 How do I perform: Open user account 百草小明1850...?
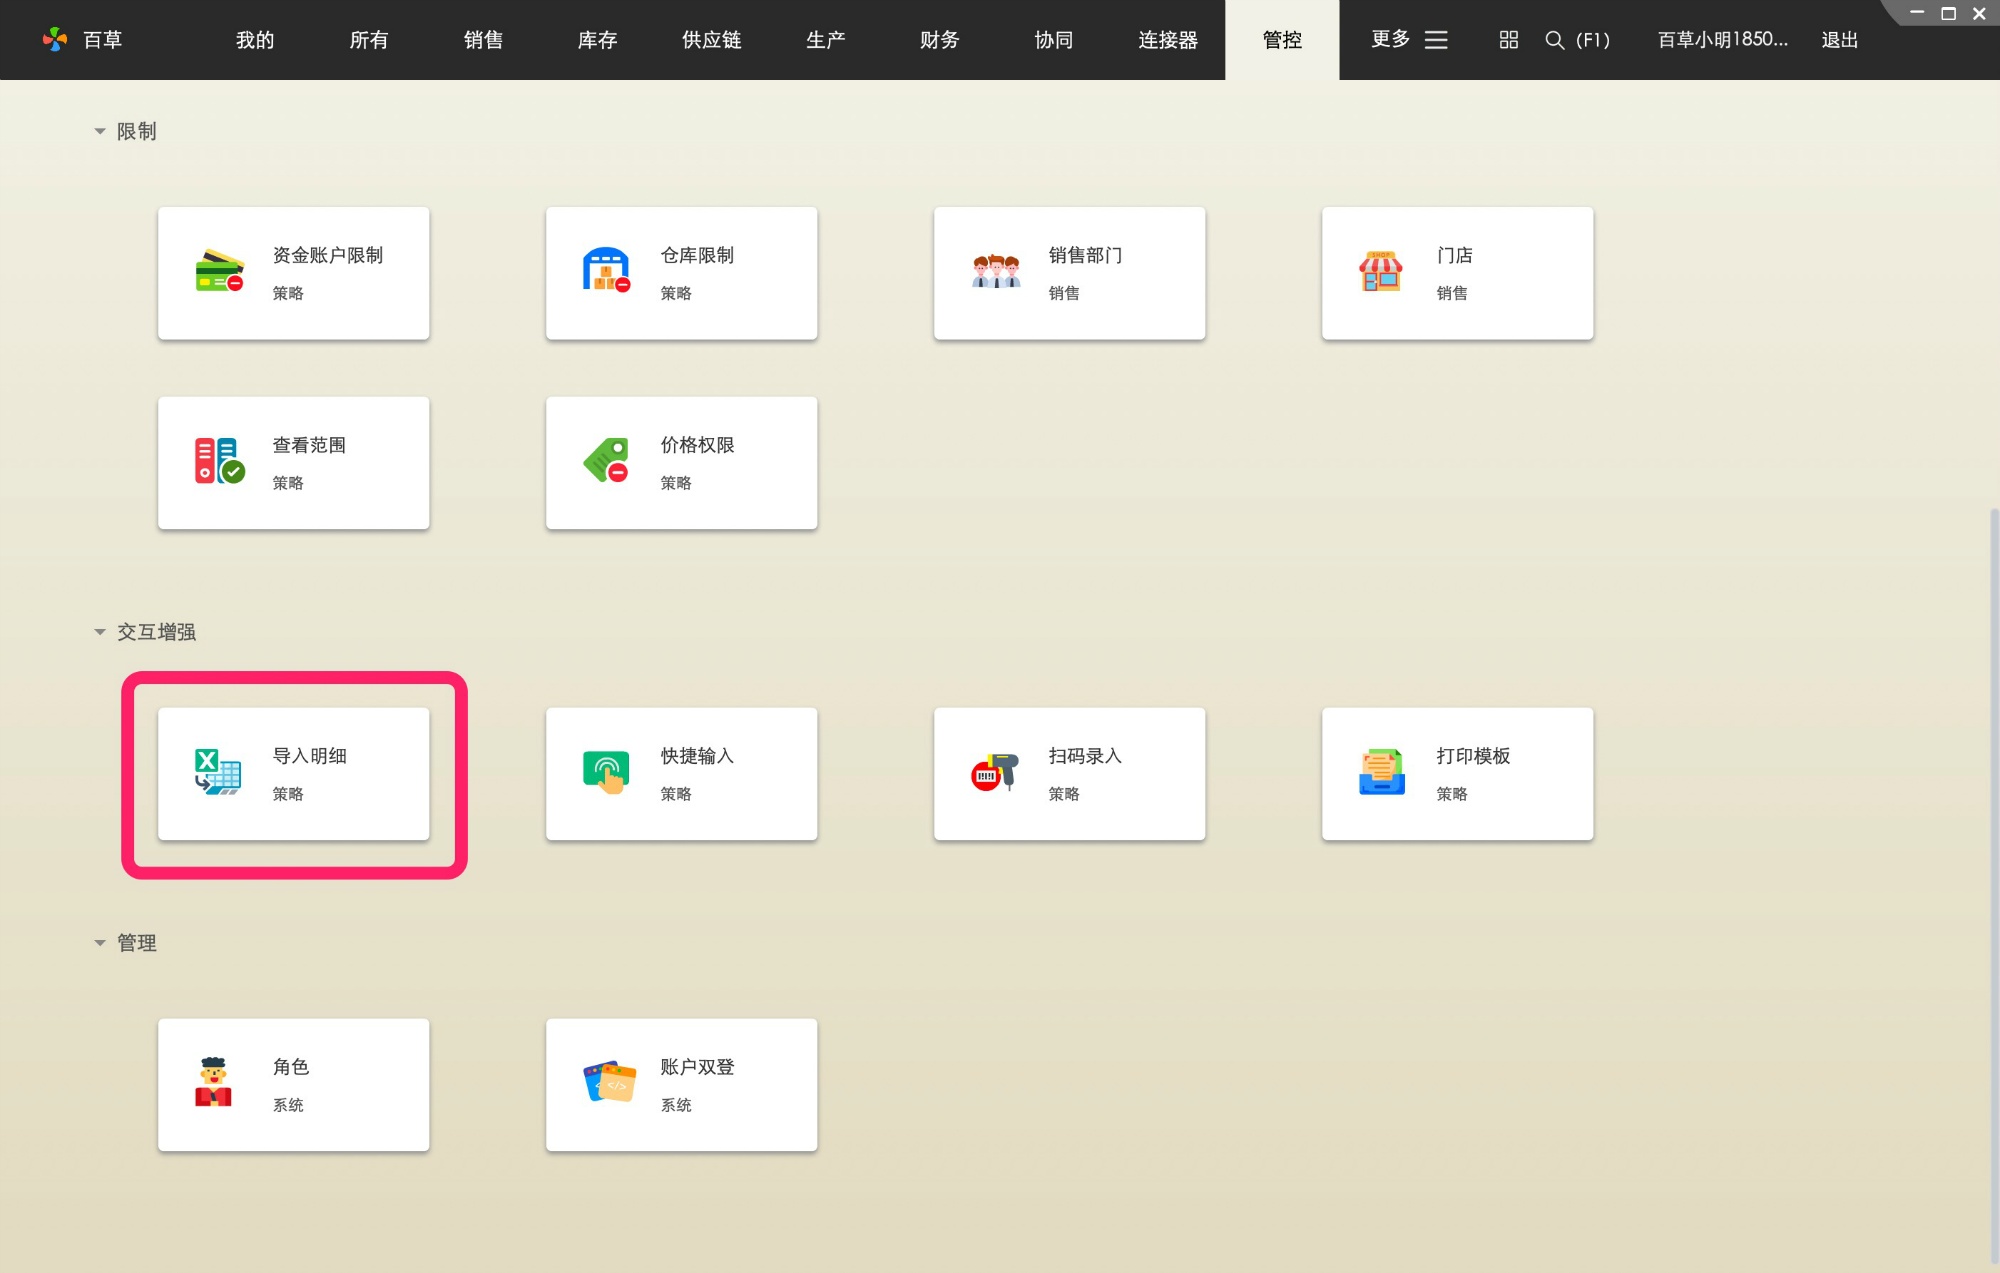1722,40
